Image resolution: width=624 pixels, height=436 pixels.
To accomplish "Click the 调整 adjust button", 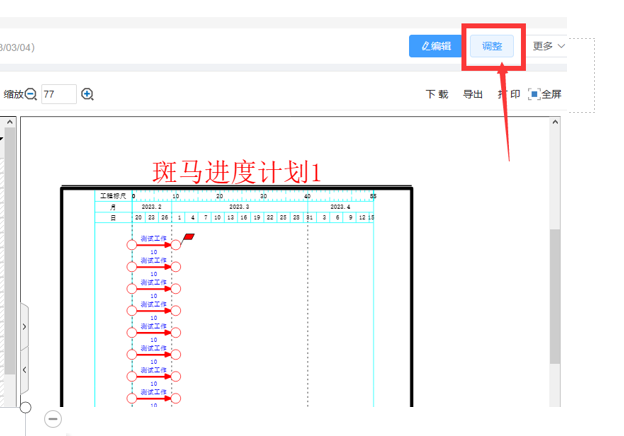I will point(493,46).
